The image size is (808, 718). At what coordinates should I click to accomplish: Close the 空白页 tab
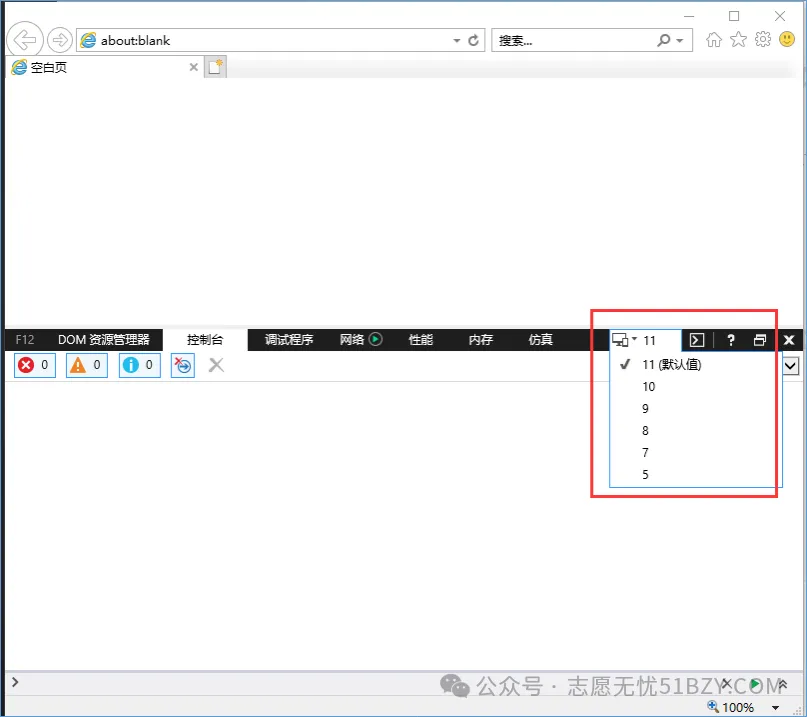[194, 67]
